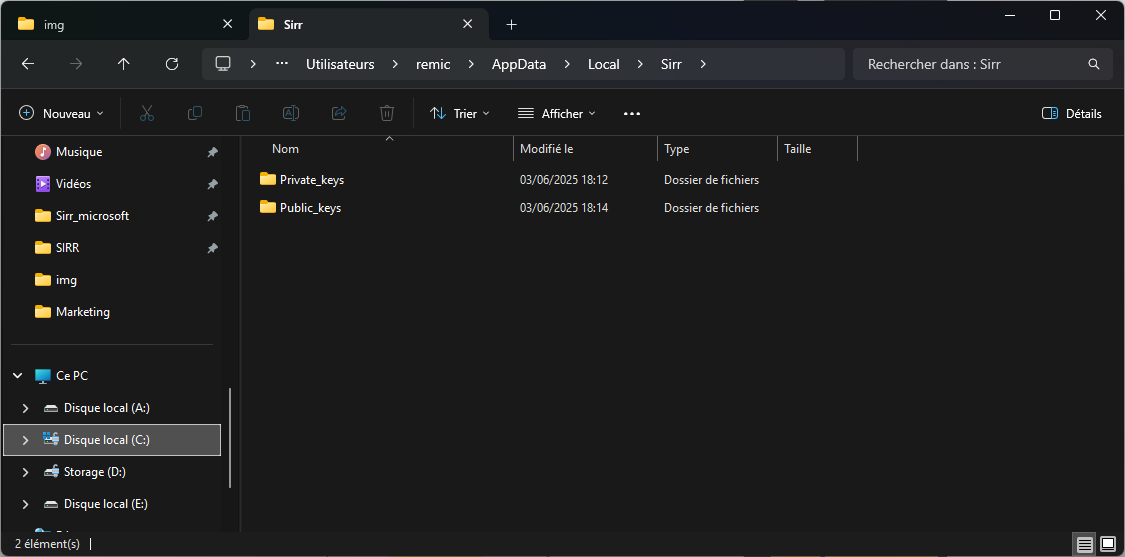Select Private_keys folder name
Image resolution: width=1125 pixels, height=557 pixels.
(312, 179)
